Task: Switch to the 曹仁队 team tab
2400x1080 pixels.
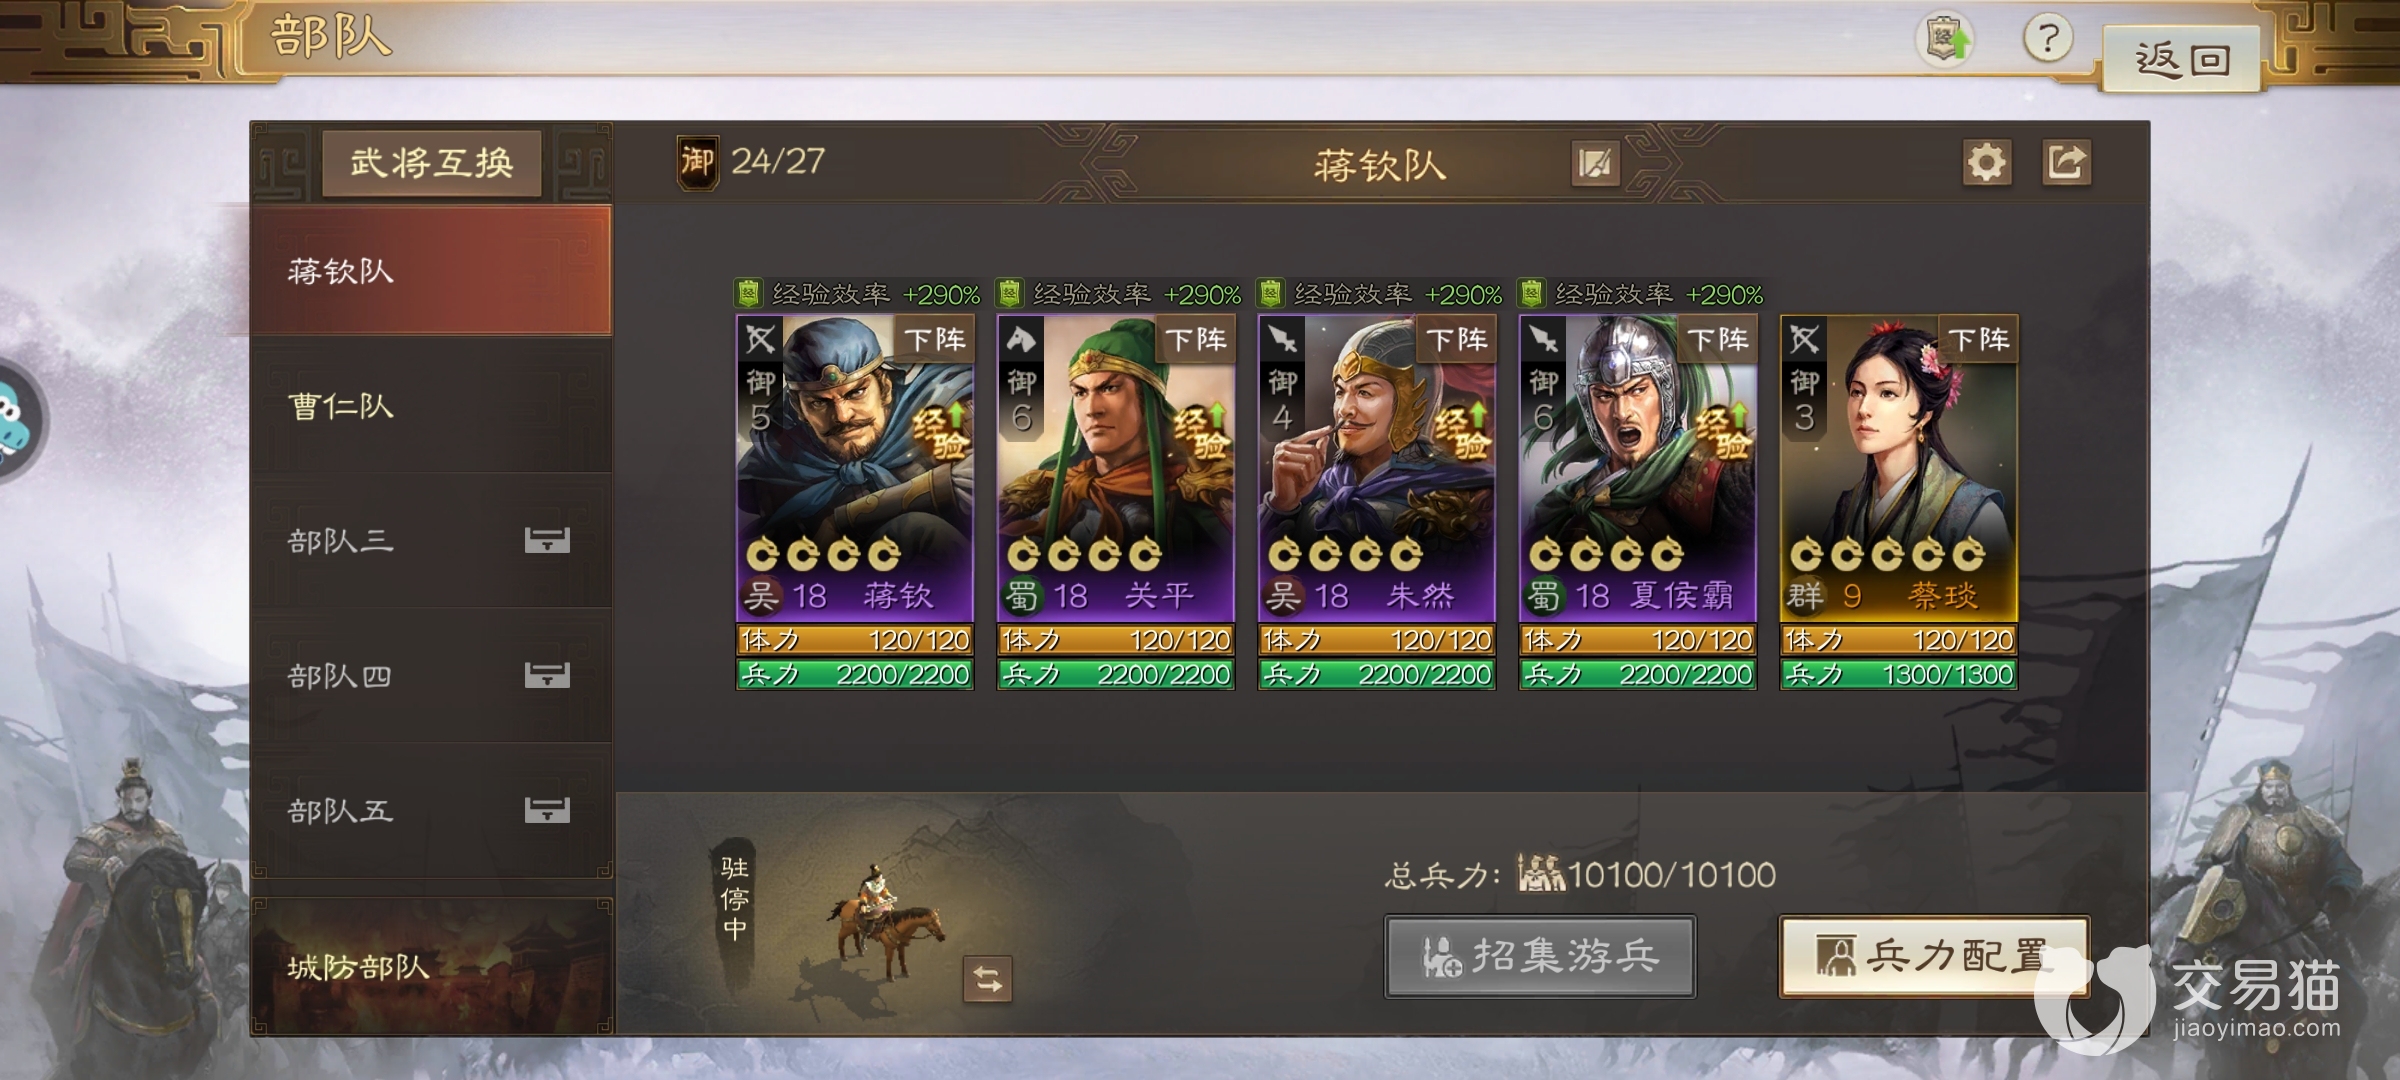Action: 431,405
